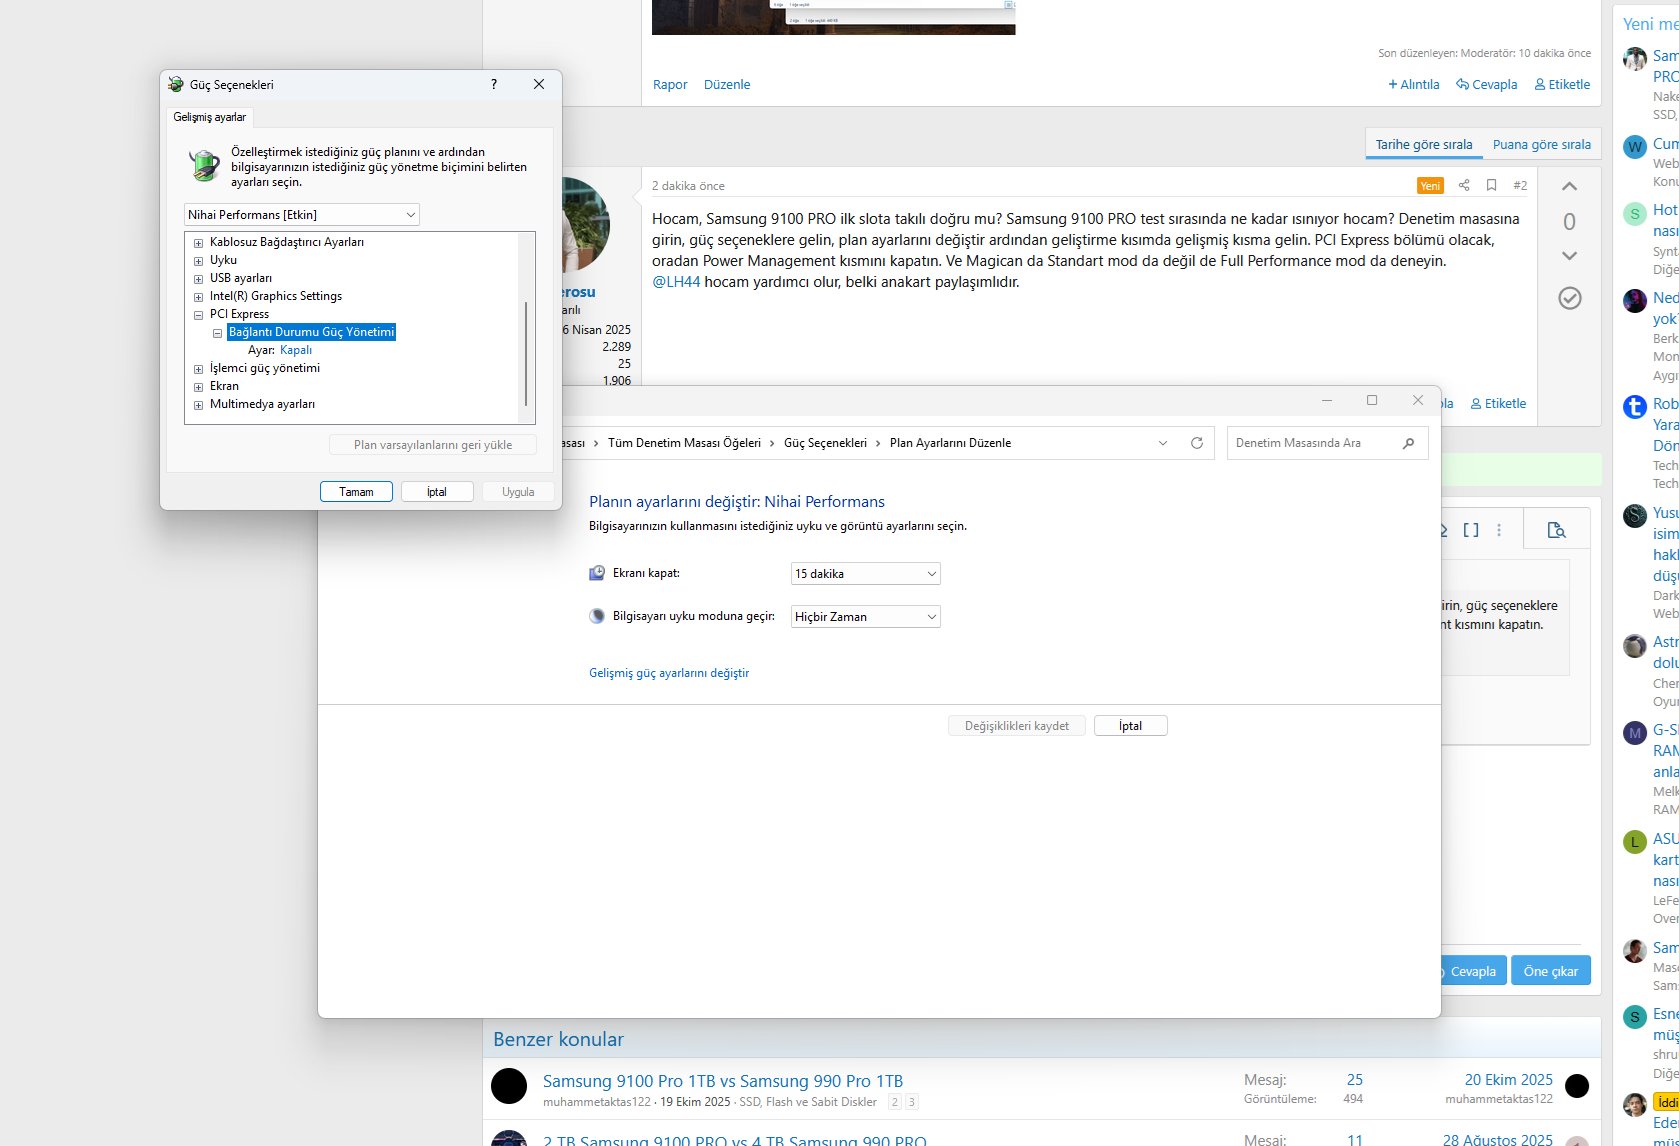The height and width of the screenshot is (1146, 1679).
Task: Expand the Uyku node
Action: click(x=198, y=261)
